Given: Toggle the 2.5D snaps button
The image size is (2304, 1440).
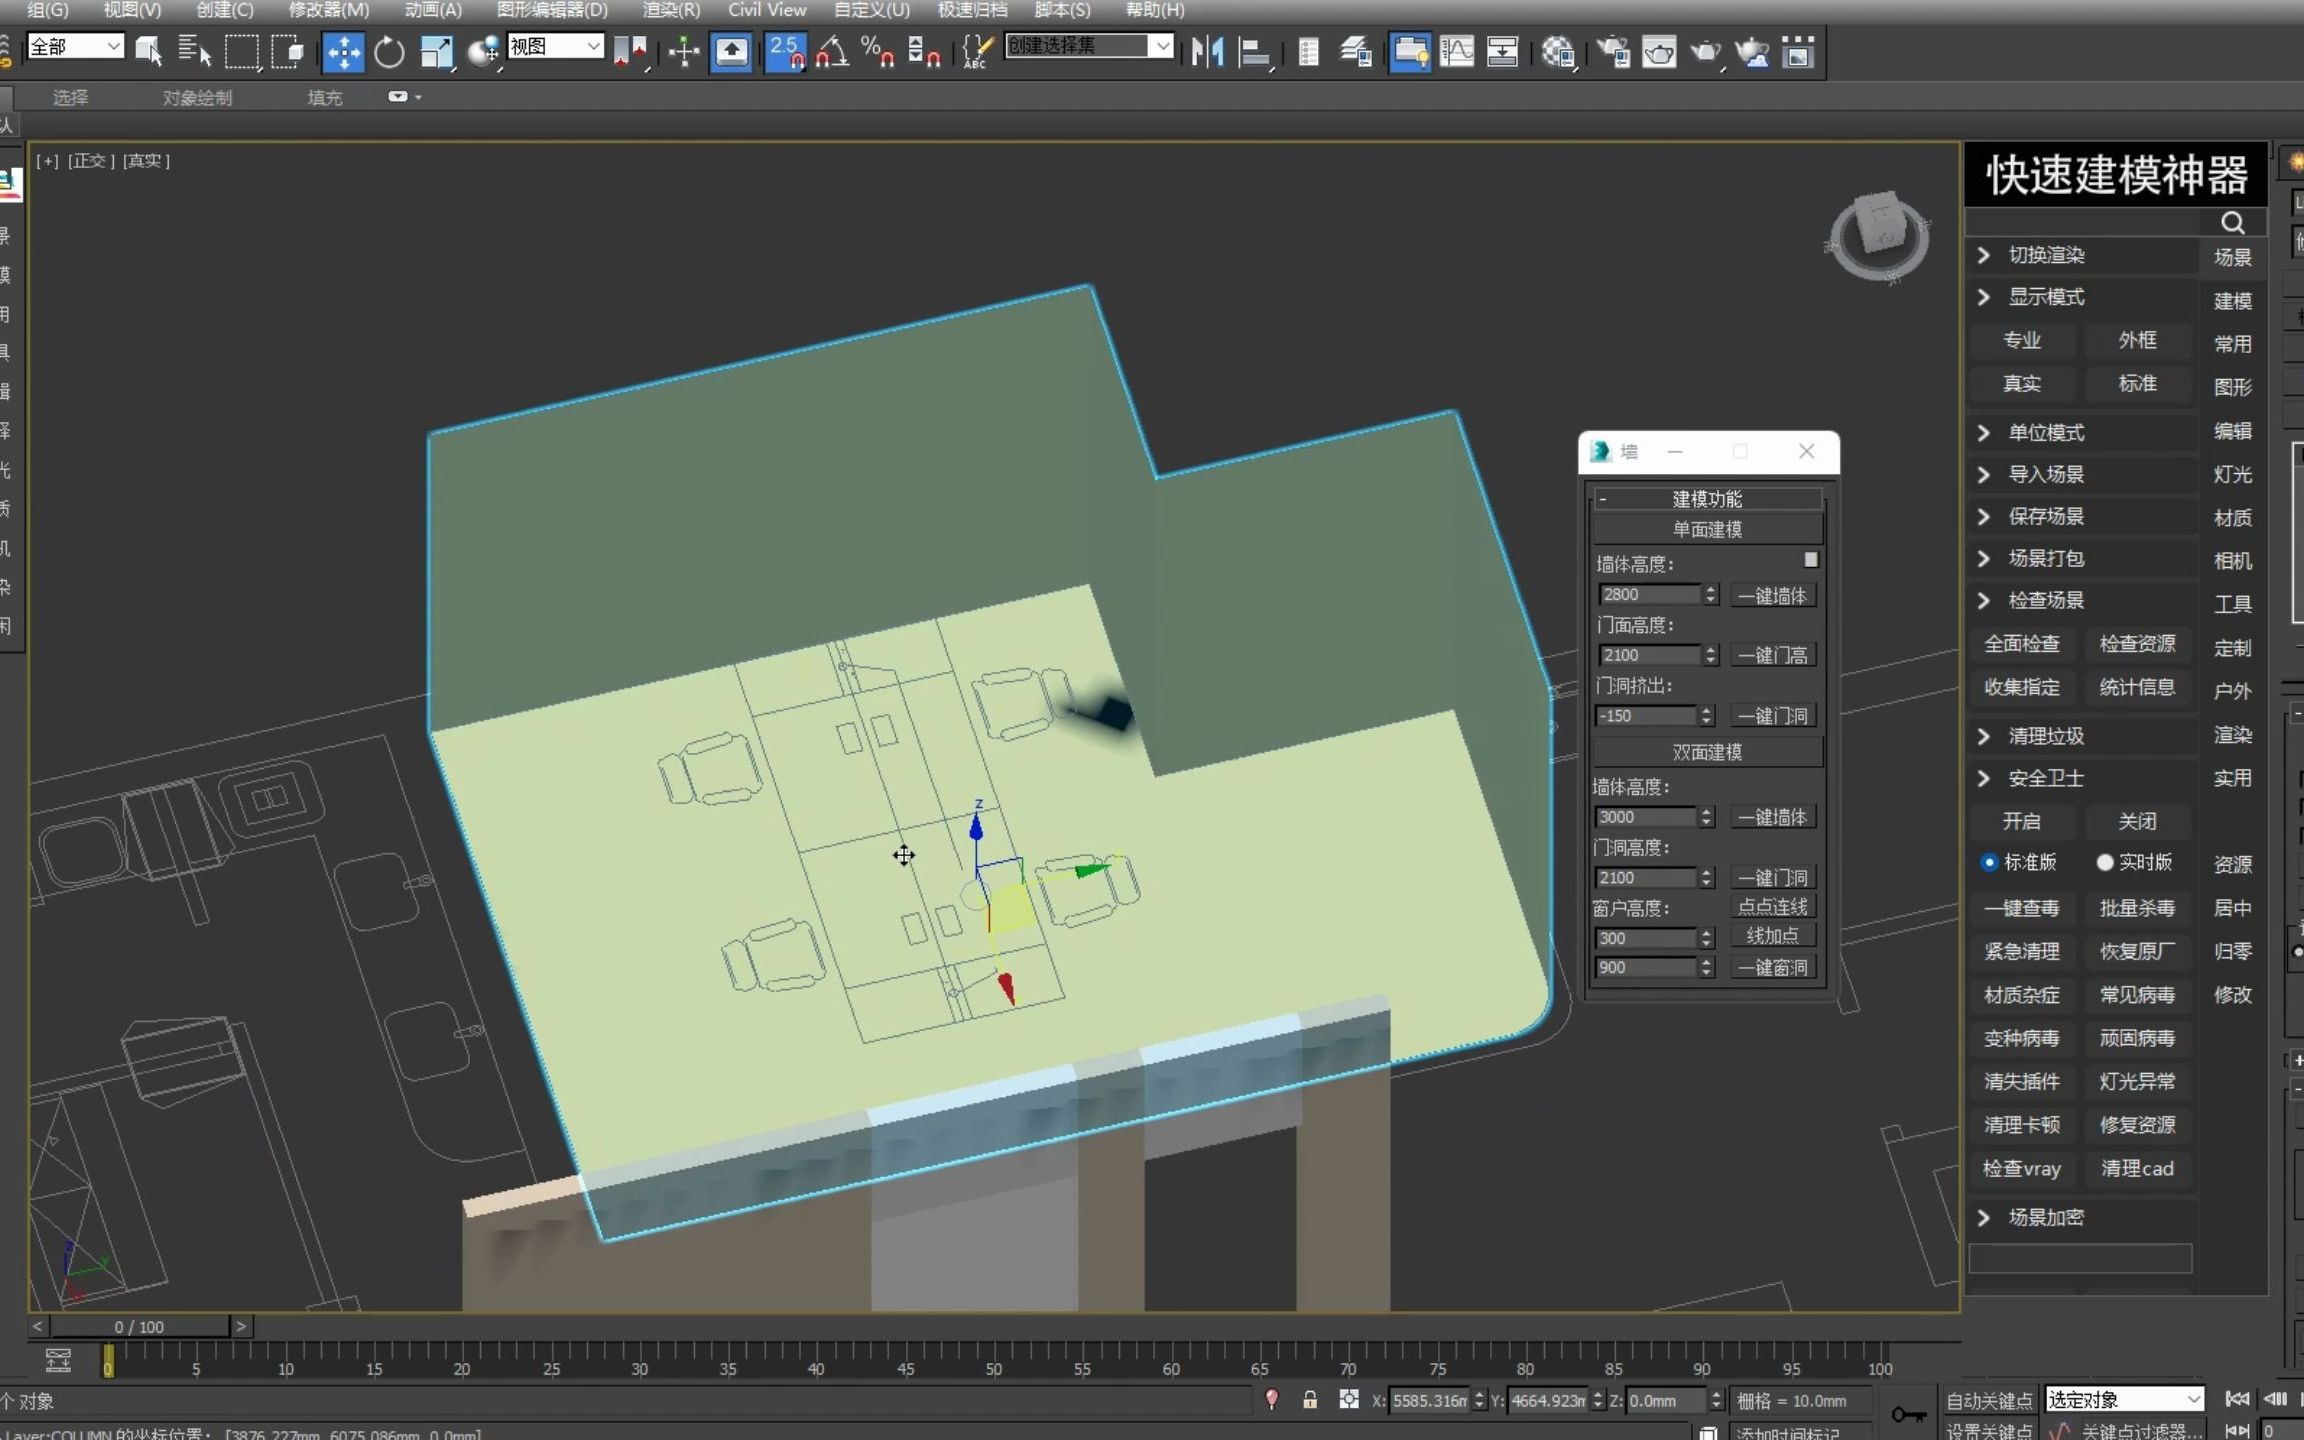Looking at the screenshot, I should [786, 52].
